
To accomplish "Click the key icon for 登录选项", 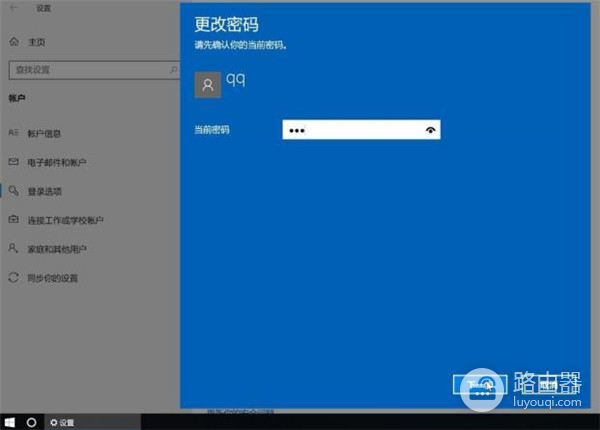I will point(14,191).
